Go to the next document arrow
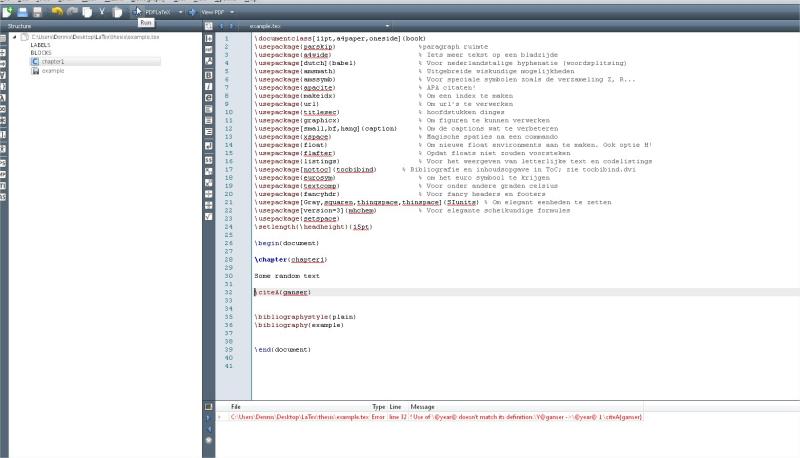The image size is (800, 458). (x=231, y=26)
